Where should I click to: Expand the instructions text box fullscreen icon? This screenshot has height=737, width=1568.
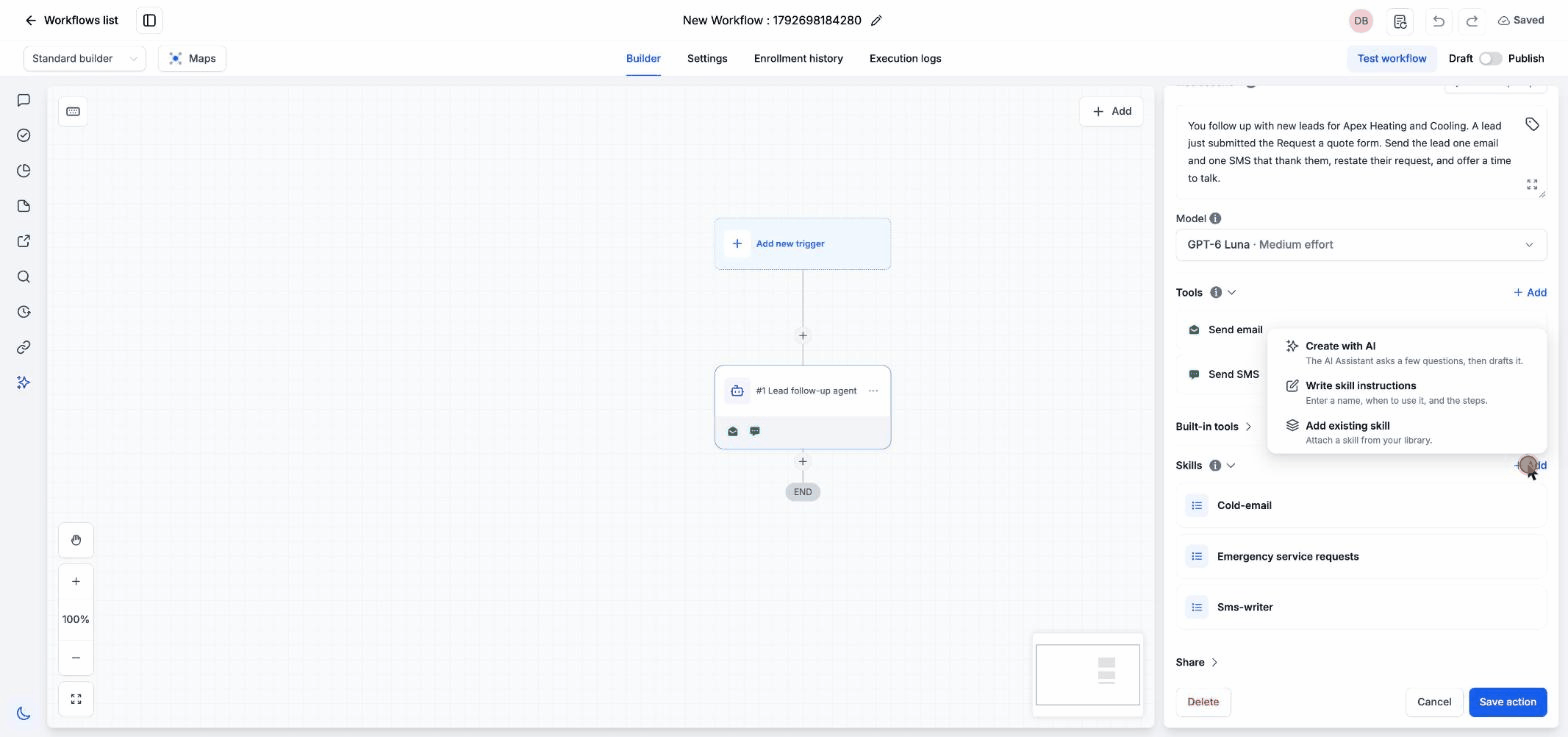[x=1531, y=184]
